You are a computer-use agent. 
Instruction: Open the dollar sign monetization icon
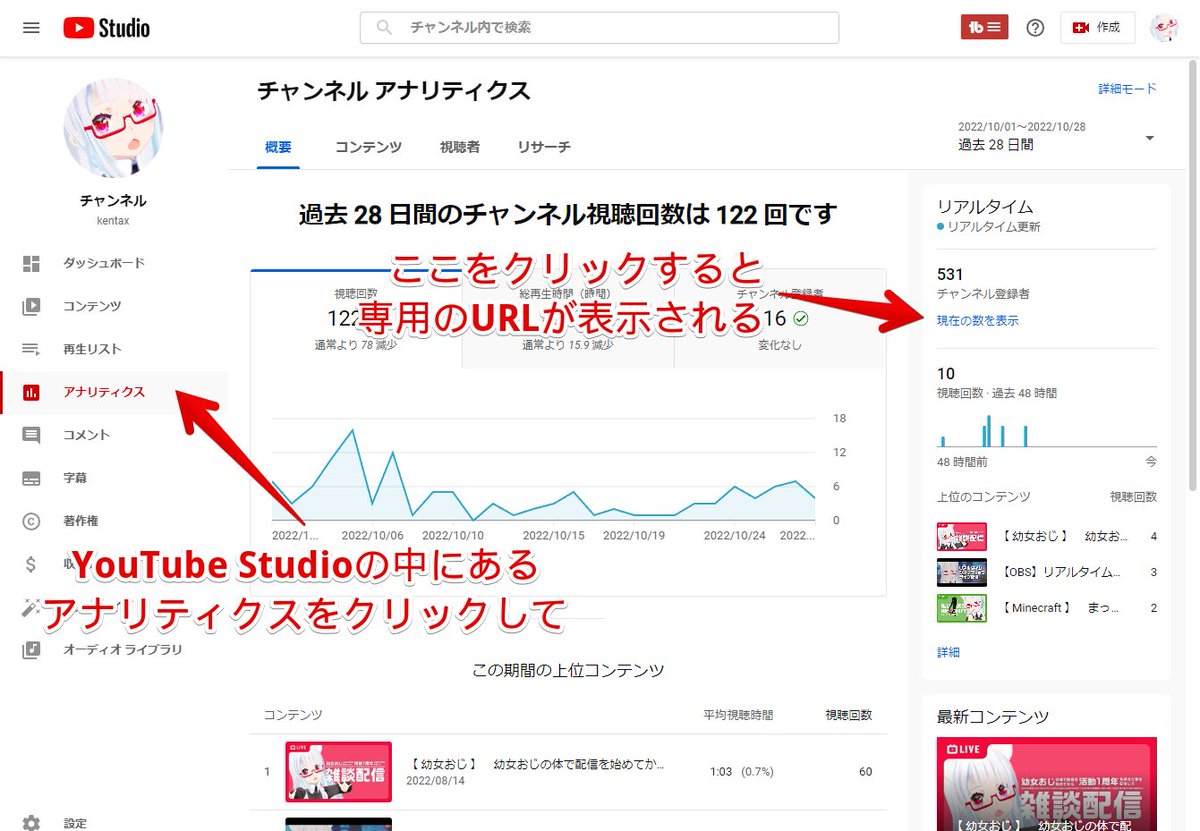pyautogui.click(x=31, y=564)
